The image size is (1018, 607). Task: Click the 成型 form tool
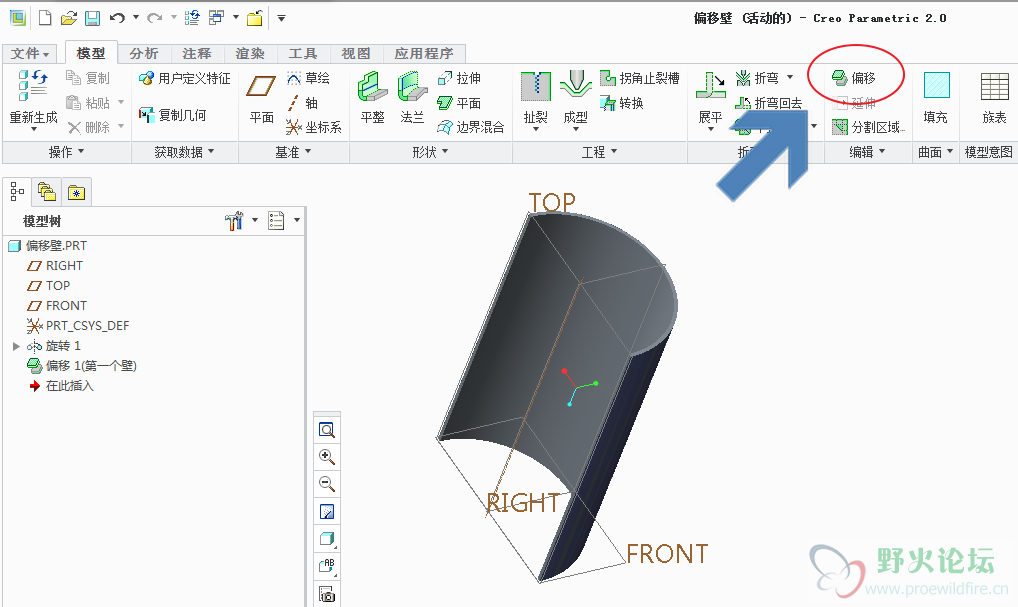[575, 101]
